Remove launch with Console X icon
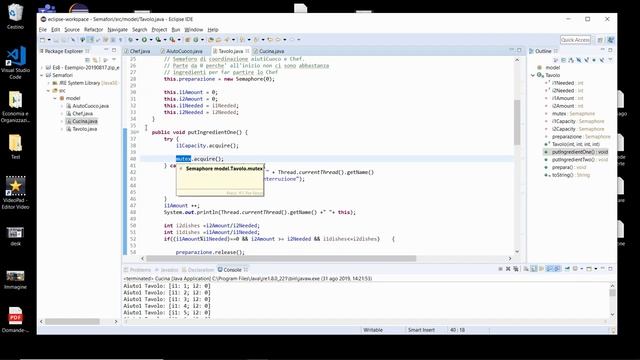This screenshot has width=640, height=360. coord(508,269)
